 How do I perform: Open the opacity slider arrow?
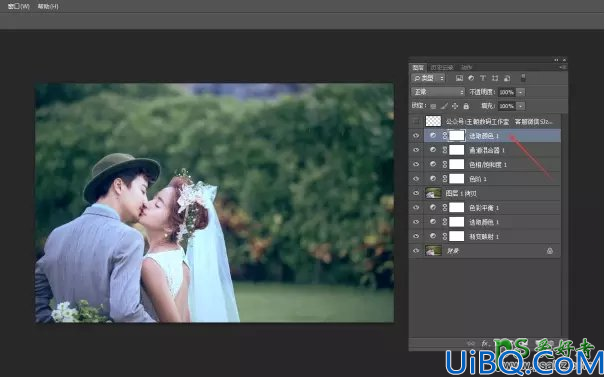521,92
